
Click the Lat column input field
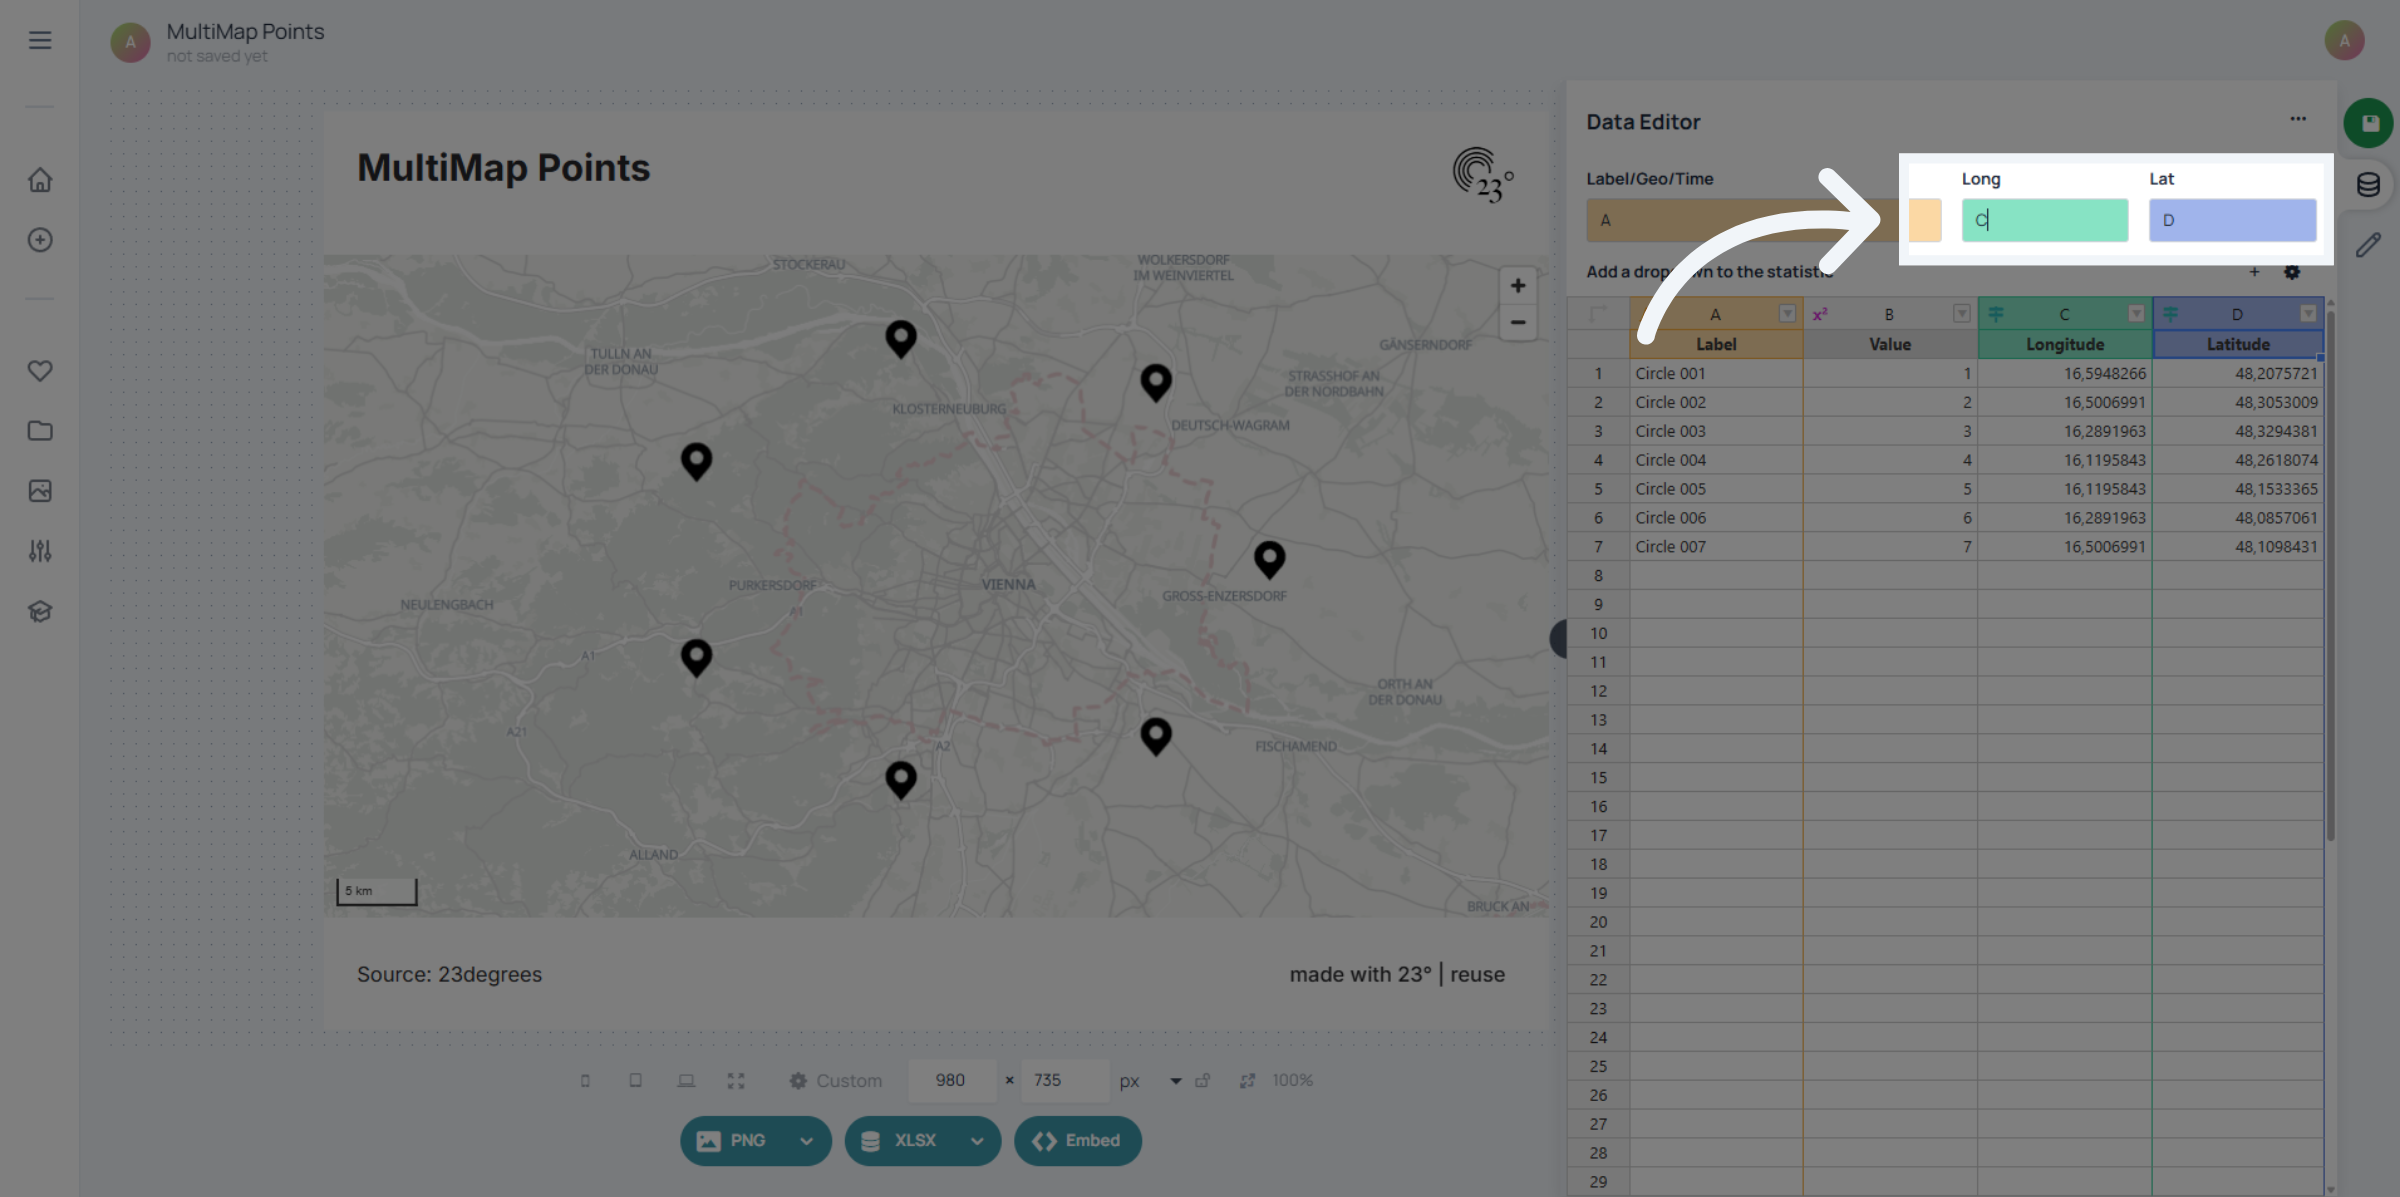(x=2232, y=220)
